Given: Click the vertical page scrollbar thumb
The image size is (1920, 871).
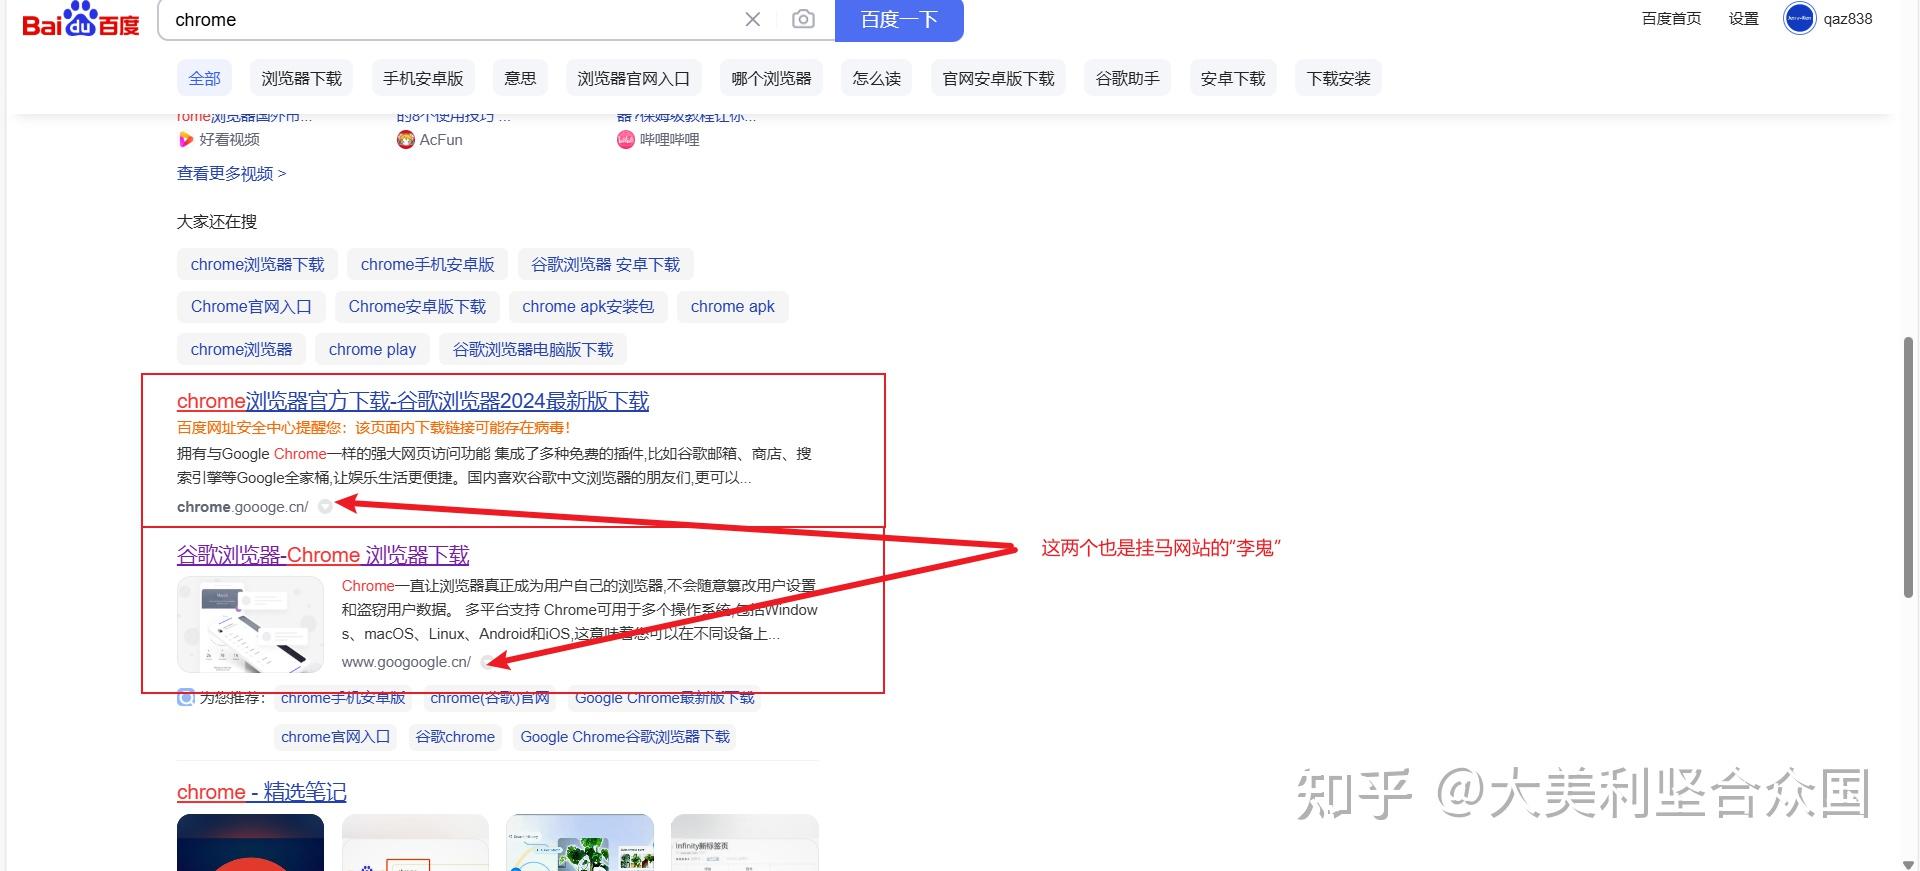Looking at the screenshot, I should pos(1908,467).
